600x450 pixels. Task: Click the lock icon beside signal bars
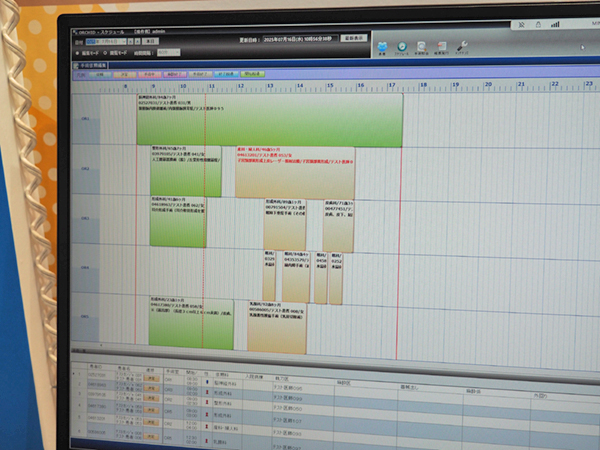[x=538, y=24]
